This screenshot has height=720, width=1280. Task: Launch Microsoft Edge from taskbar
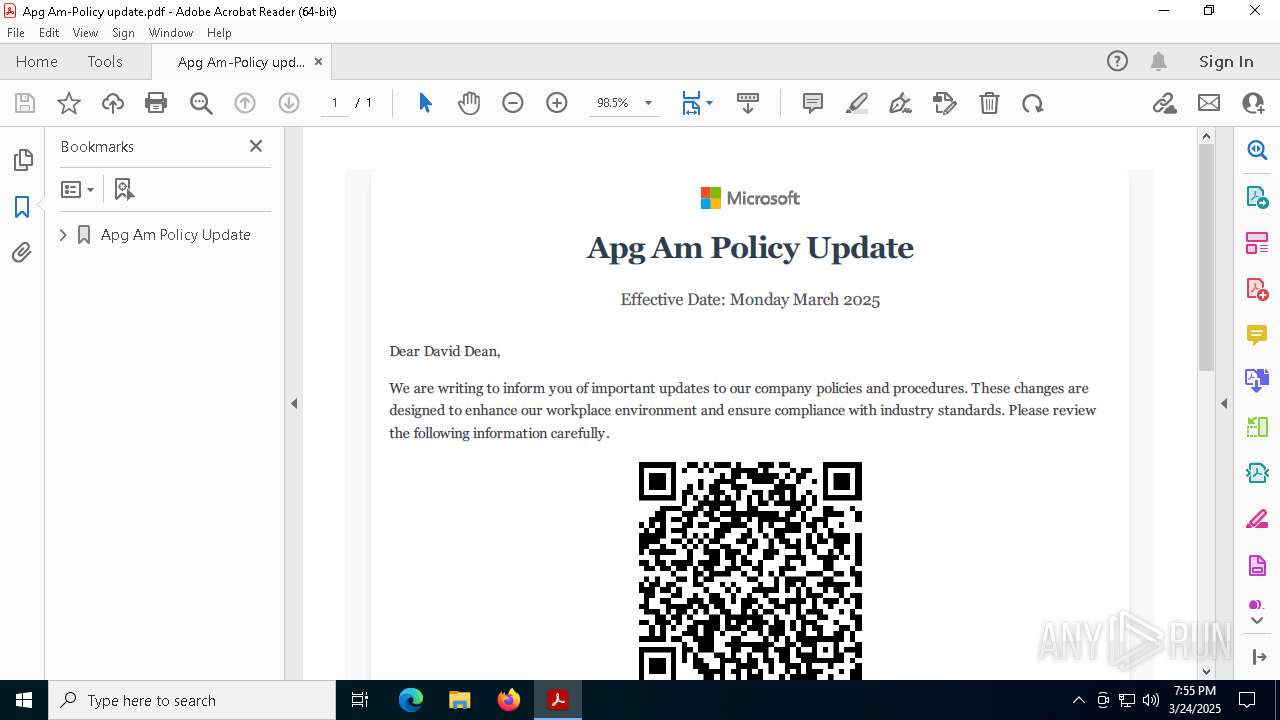tap(411, 700)
